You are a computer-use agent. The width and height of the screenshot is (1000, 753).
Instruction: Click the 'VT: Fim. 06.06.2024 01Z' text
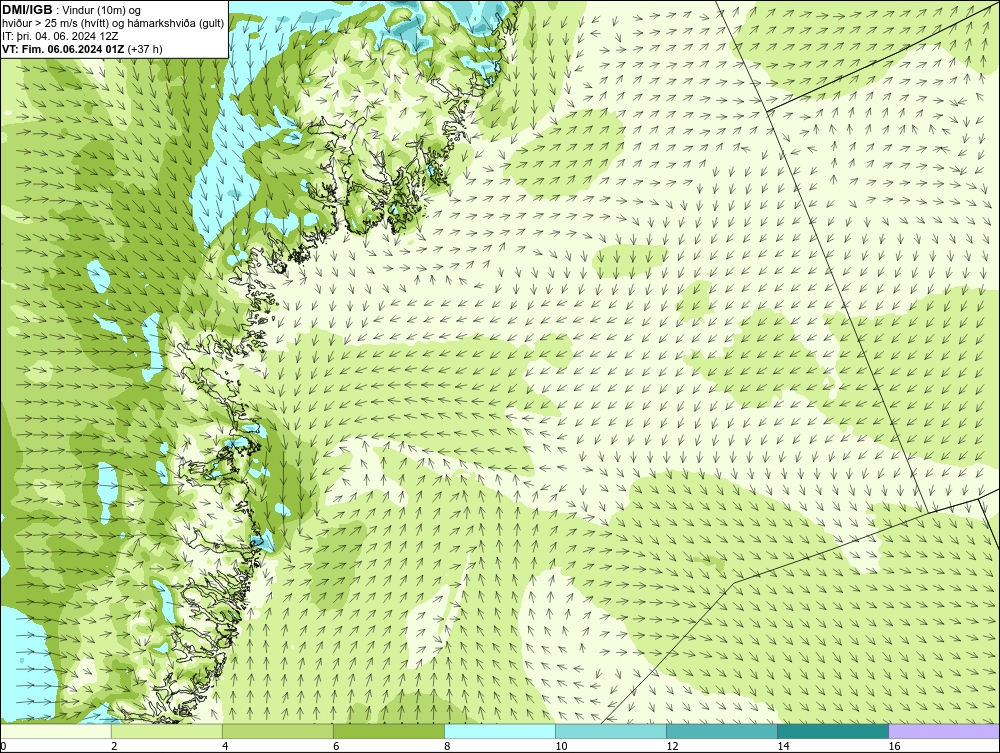coord(63,49)
